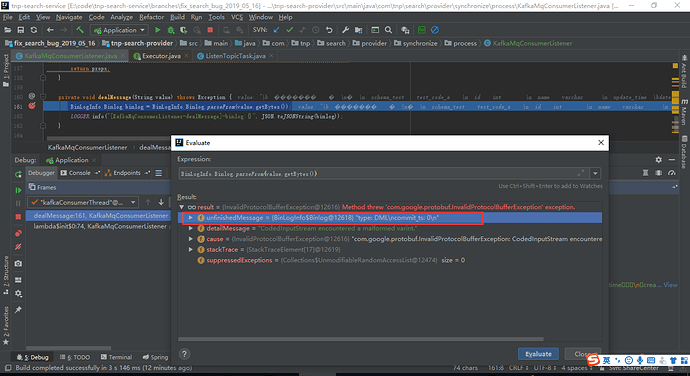Image resolution: width=690 pixels, height=376 pixels.
Task: Select the Console debug tab
Action: coord(76,173)
